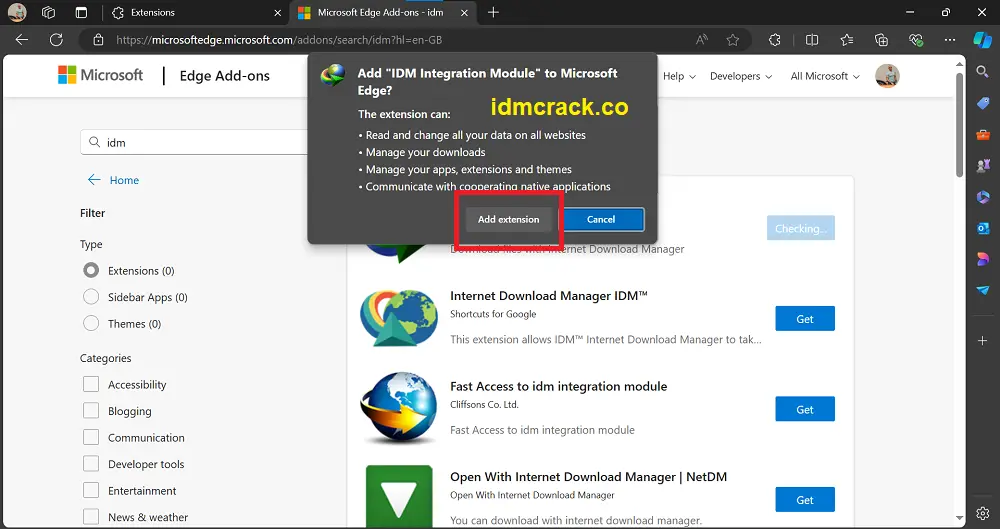Image resolution: width=1000 pixels, height=529 pixels.
Task: Open a new tab with plus button
Action: [493, 12]
